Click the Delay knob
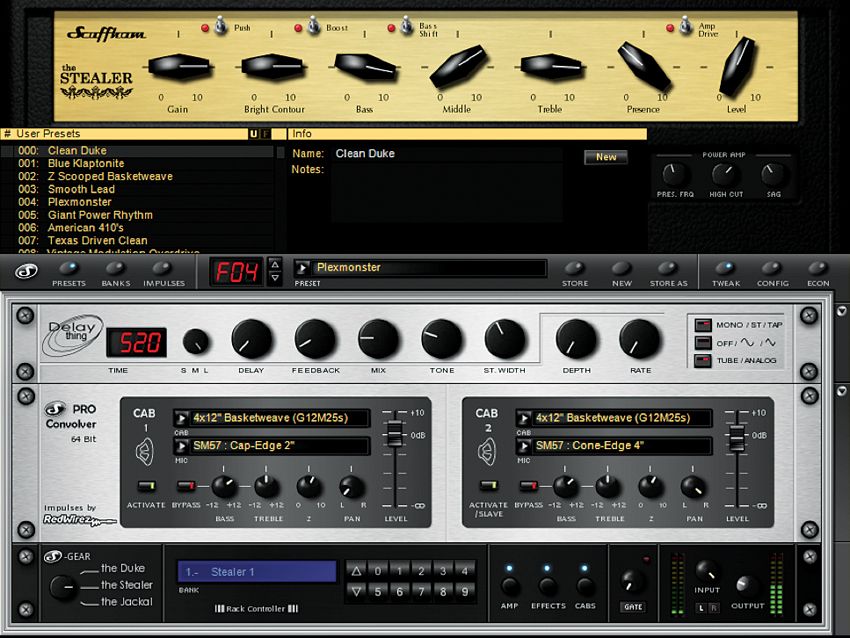 (x=252, y=339)
